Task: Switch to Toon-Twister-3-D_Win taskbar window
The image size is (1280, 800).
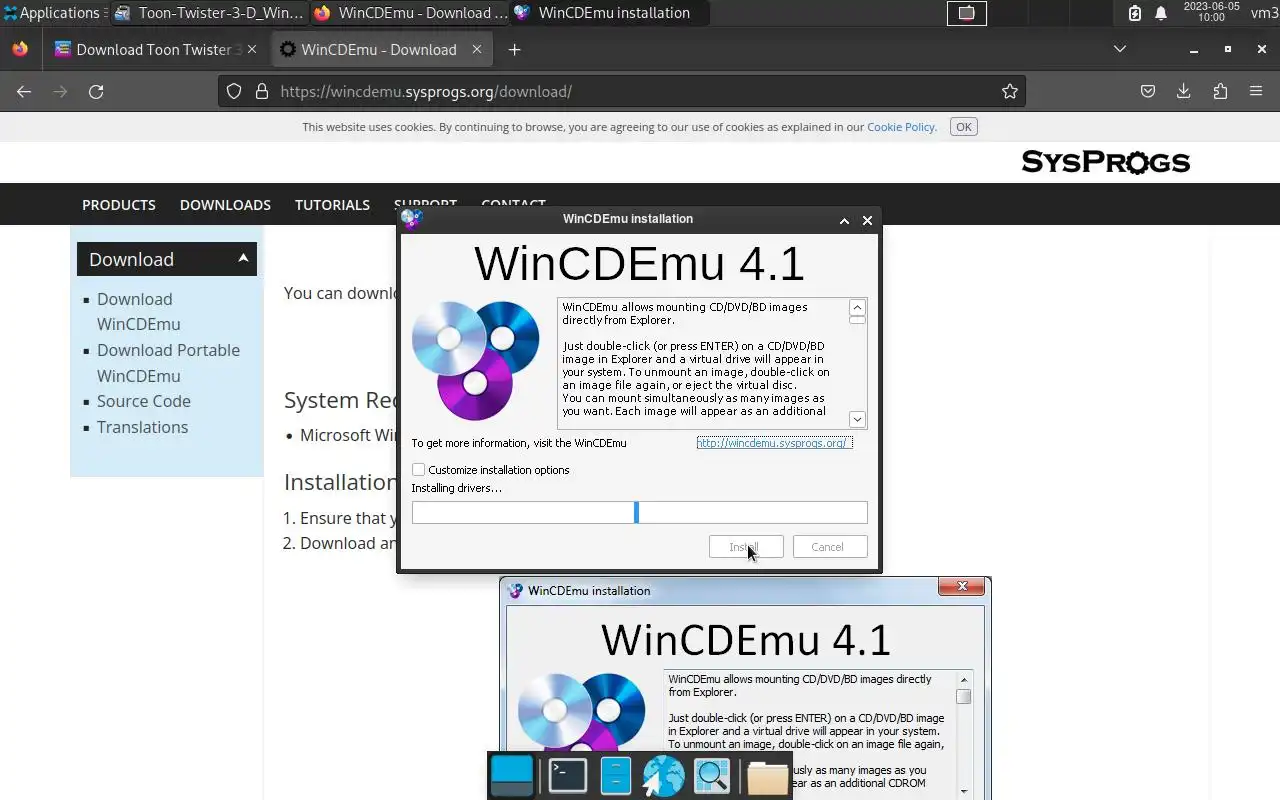Action: tap(209, 13)
